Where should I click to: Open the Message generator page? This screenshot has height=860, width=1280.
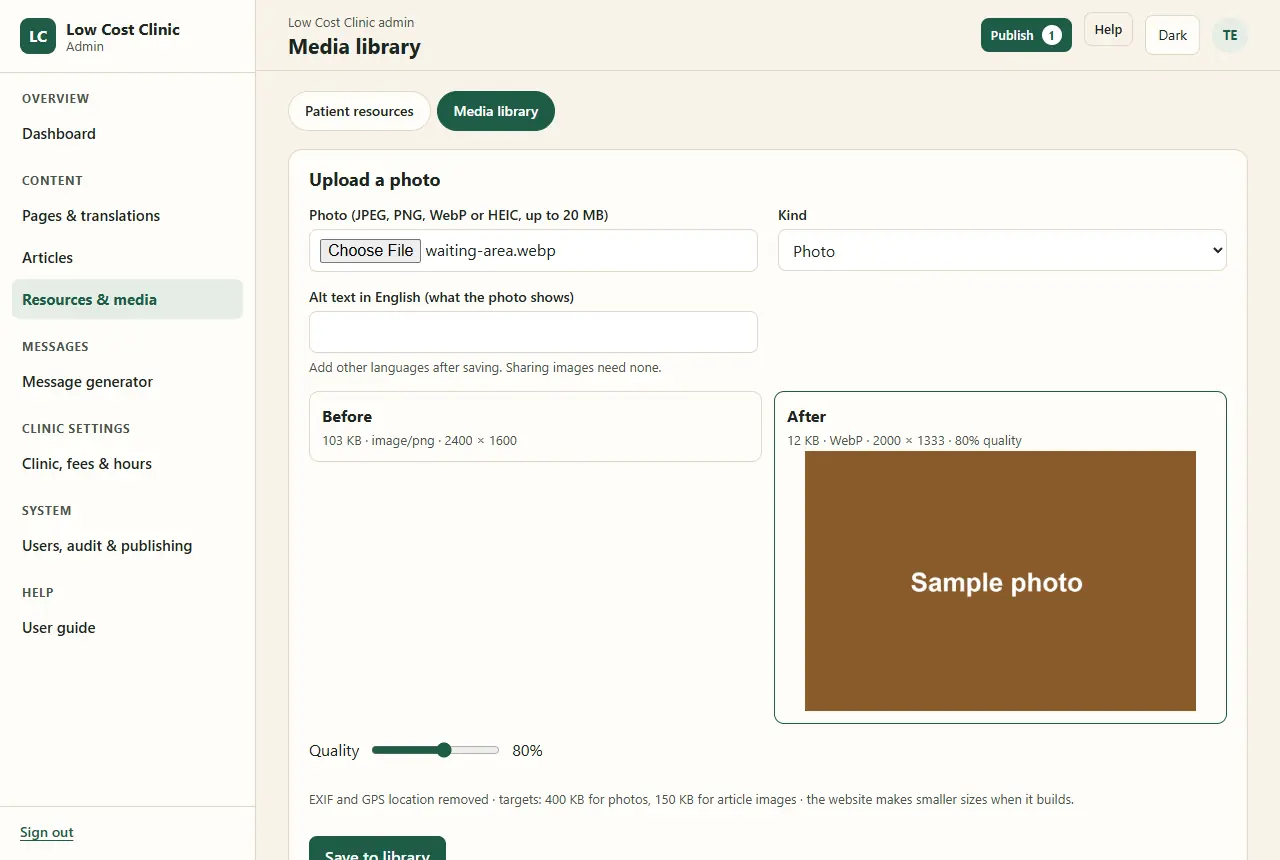pos(128,382)
